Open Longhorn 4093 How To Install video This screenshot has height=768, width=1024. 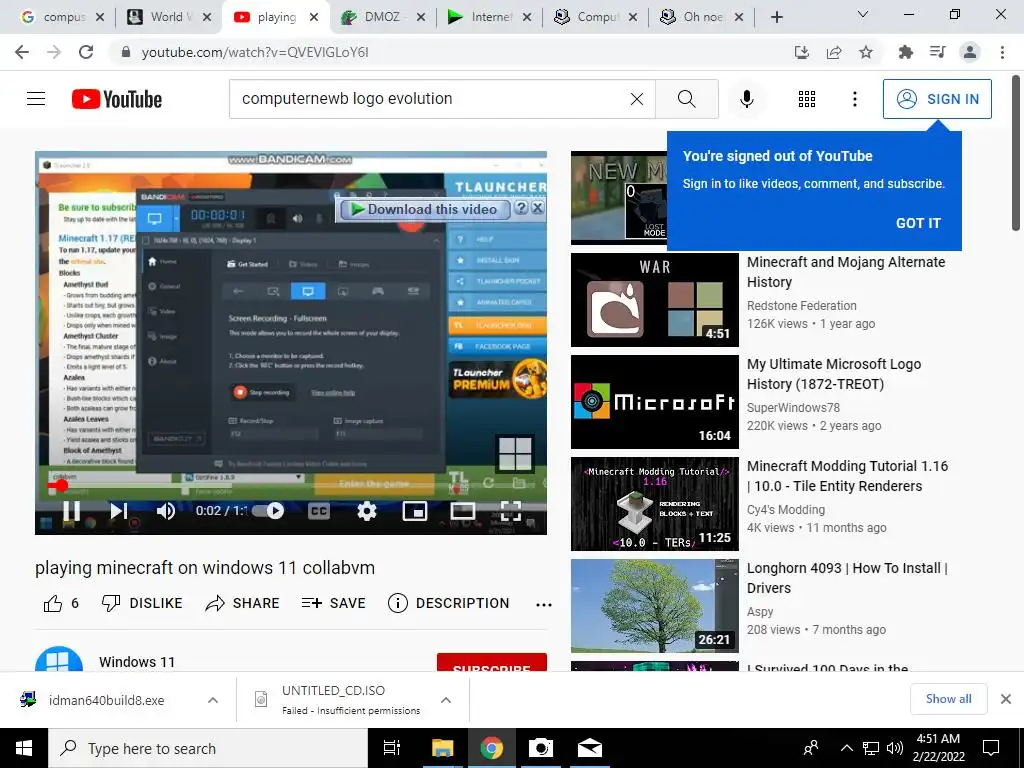[x=655, y=606]
